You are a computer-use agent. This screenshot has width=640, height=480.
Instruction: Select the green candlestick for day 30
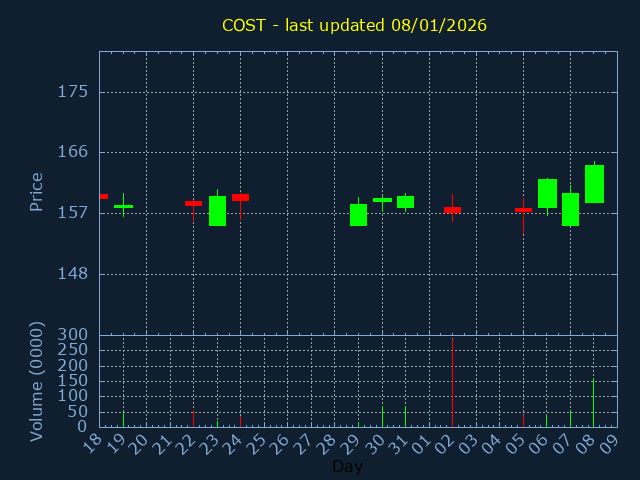[382, 200]
